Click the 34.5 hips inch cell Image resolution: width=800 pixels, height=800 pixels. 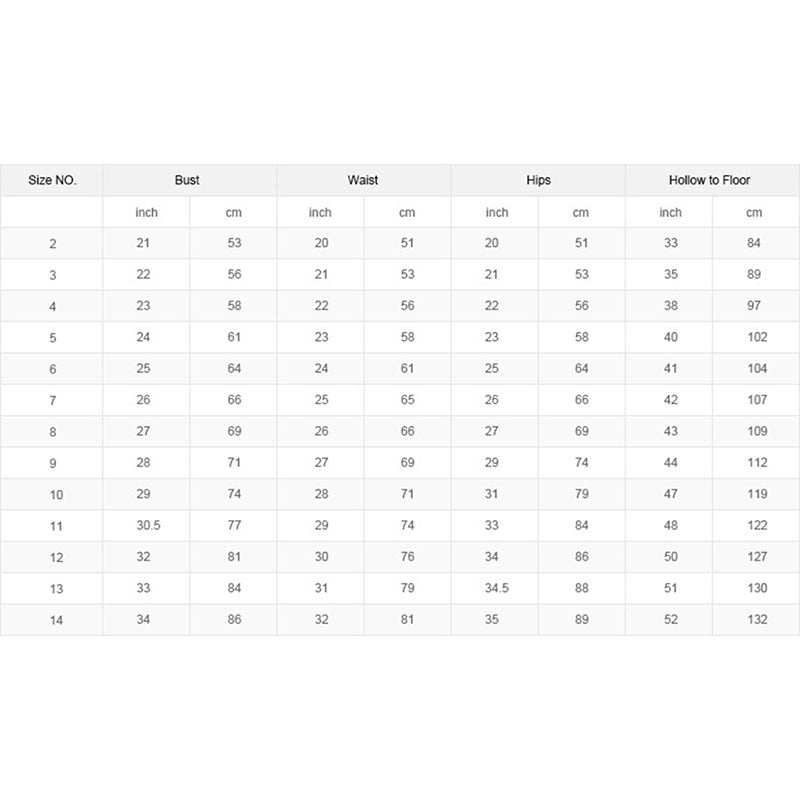[x=497, y=589]
